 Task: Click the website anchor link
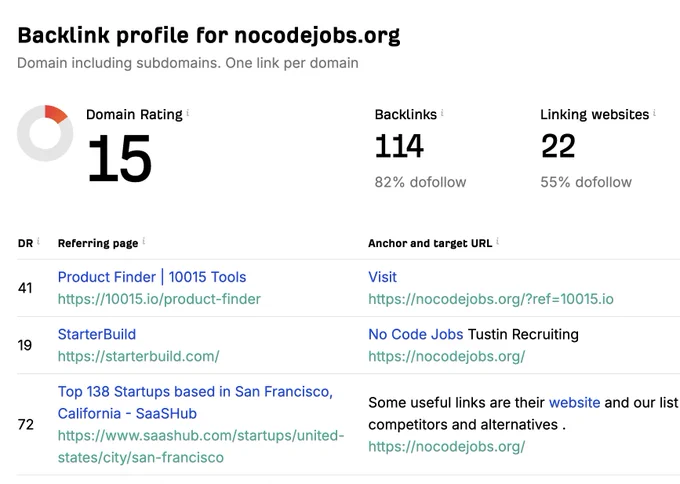(x=575, y=402)
